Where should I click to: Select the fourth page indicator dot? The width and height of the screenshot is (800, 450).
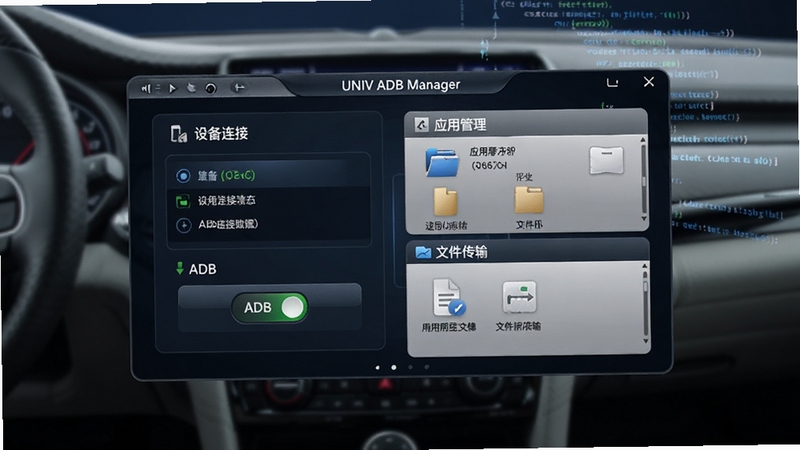coord(427,366)
